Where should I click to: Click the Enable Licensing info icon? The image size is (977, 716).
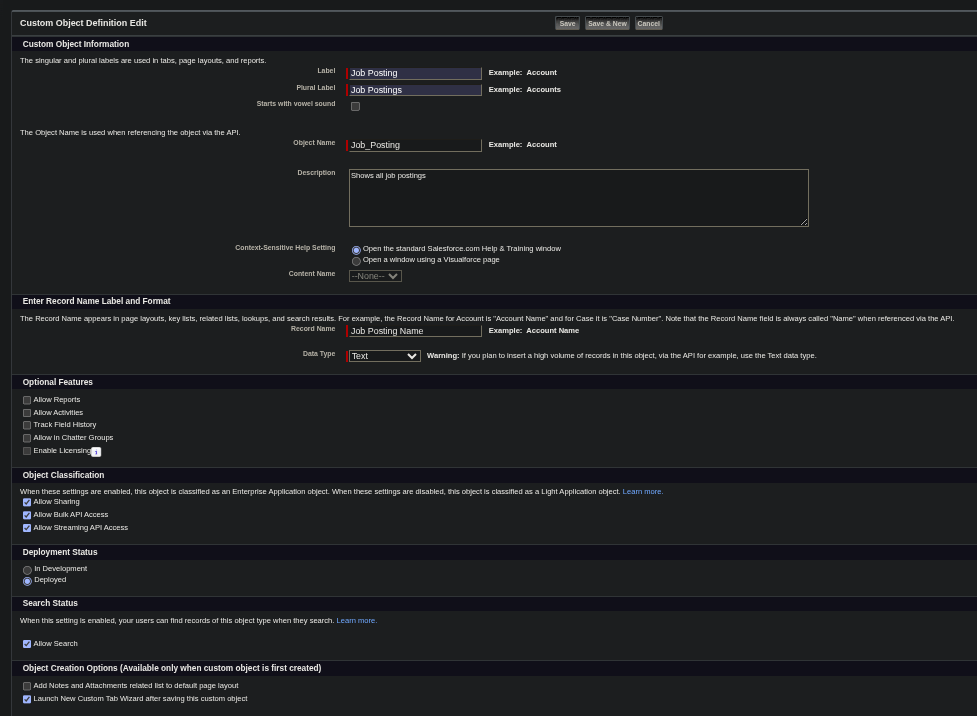click(x=96, y=452)
